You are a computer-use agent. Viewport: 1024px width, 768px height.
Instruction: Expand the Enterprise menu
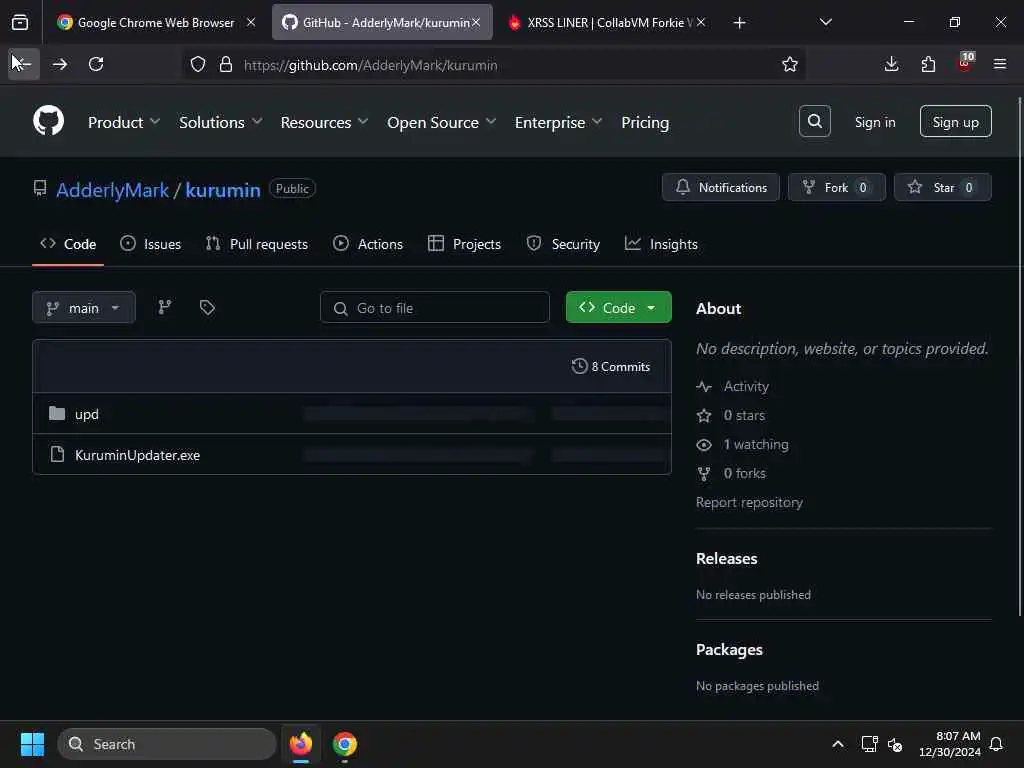(558, 122)
